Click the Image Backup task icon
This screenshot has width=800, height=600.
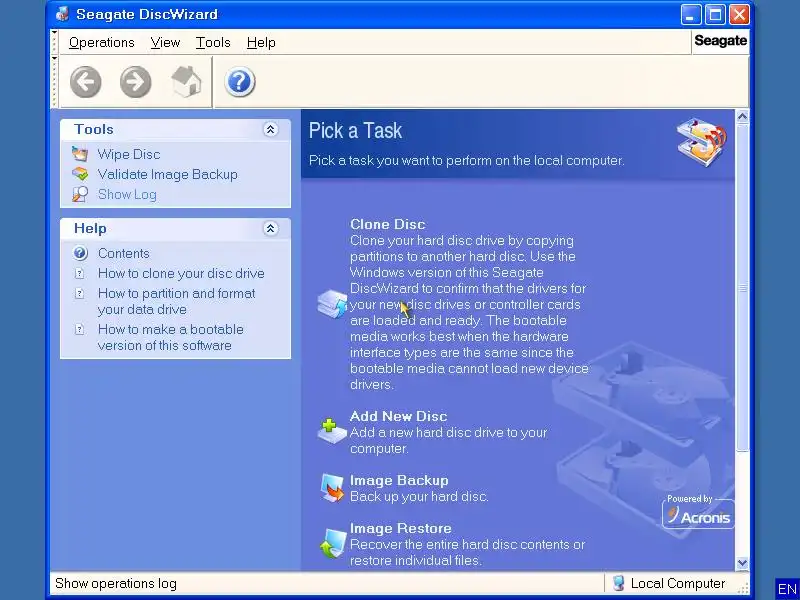pos(332,488)
